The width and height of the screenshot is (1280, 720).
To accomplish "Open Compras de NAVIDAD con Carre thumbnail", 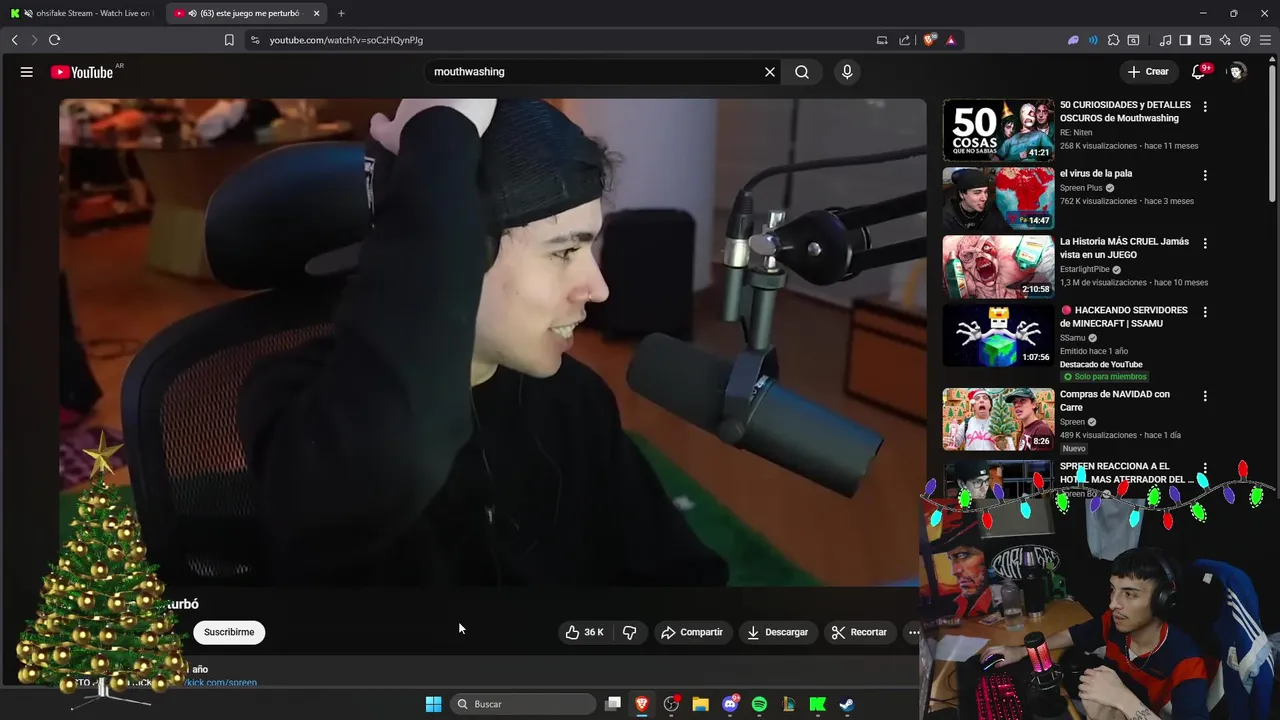I will pyautogui.click(x=998, y=419).
